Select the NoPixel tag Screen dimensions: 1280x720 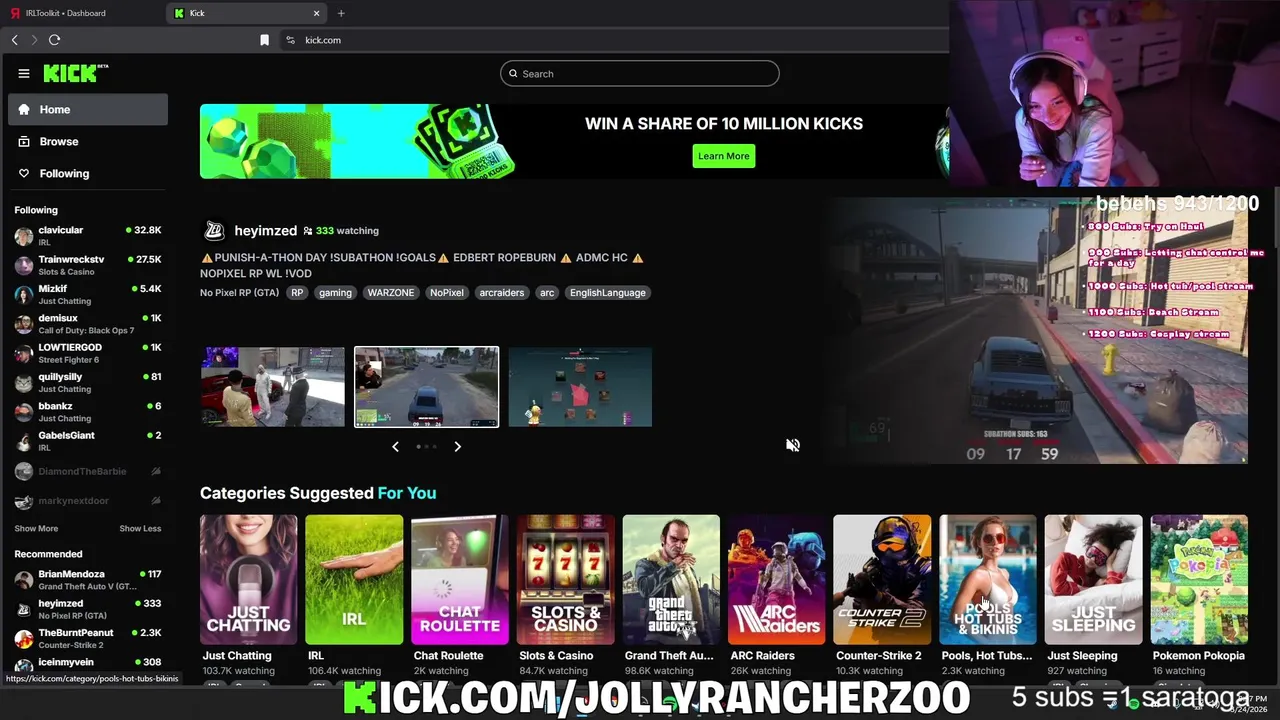(x=446, y=293)
